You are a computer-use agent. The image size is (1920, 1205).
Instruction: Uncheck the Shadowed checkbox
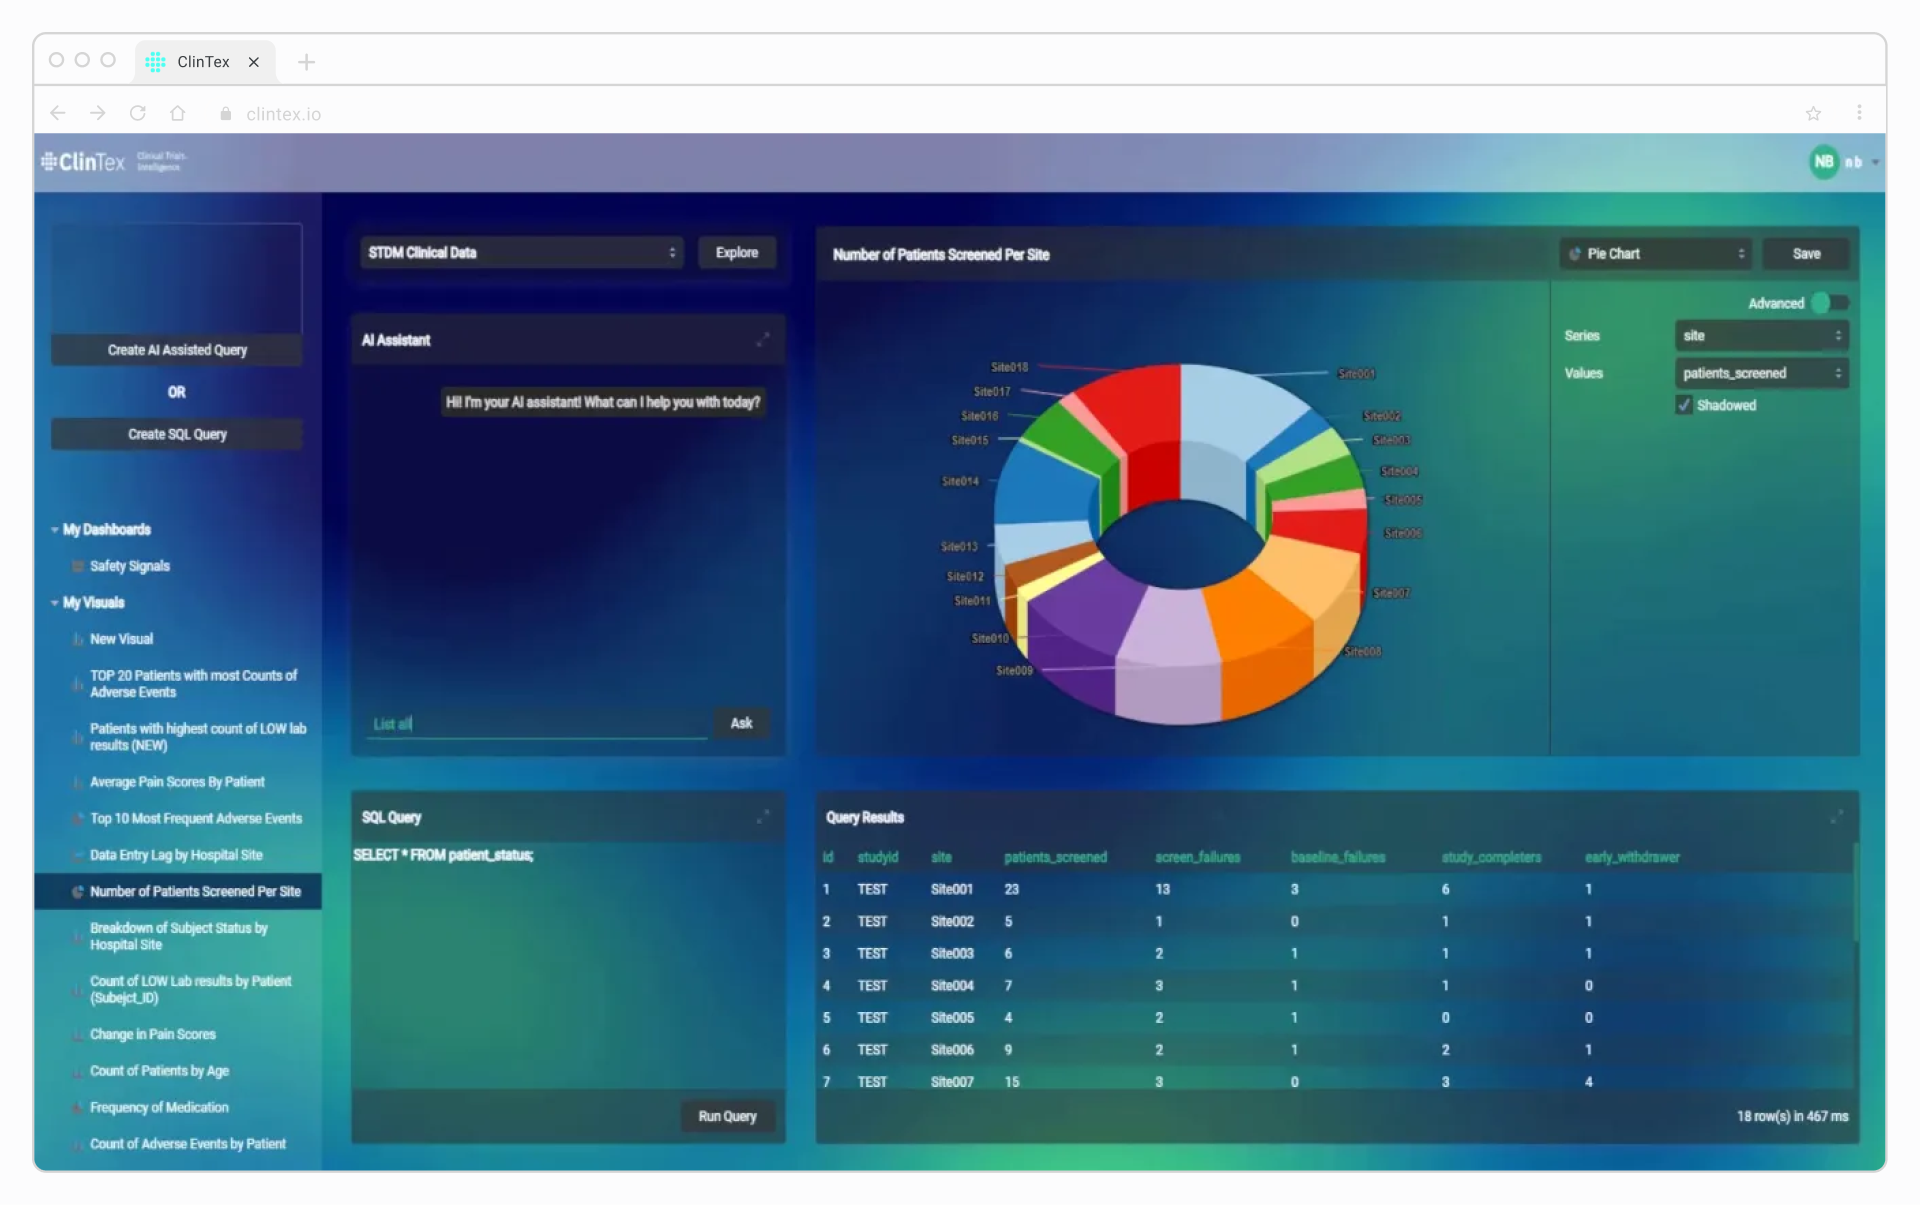(x=1684, y=405)
